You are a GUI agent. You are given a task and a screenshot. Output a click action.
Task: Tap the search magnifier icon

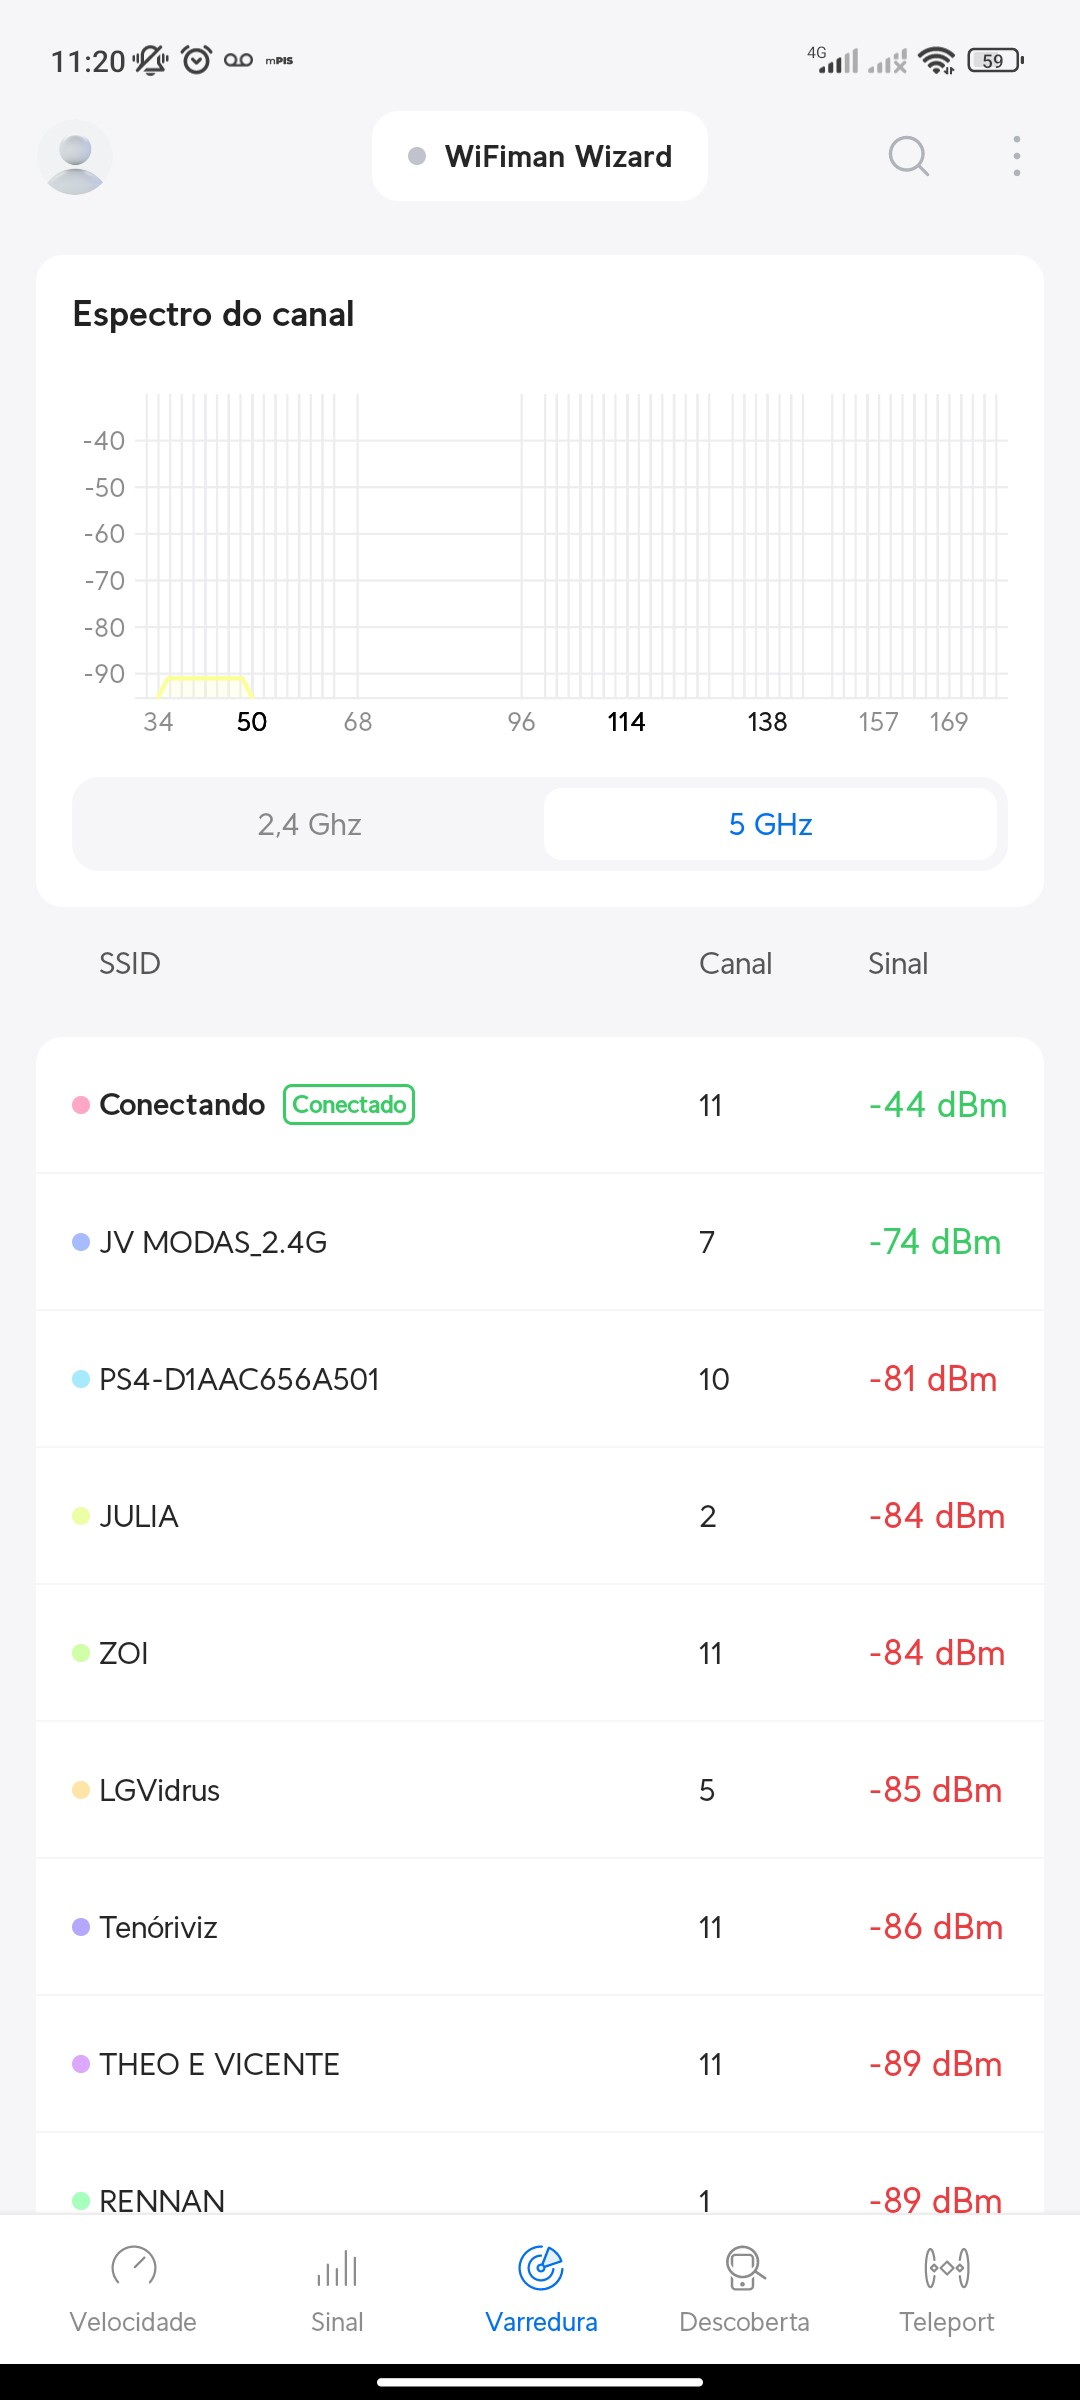point(908,156)
